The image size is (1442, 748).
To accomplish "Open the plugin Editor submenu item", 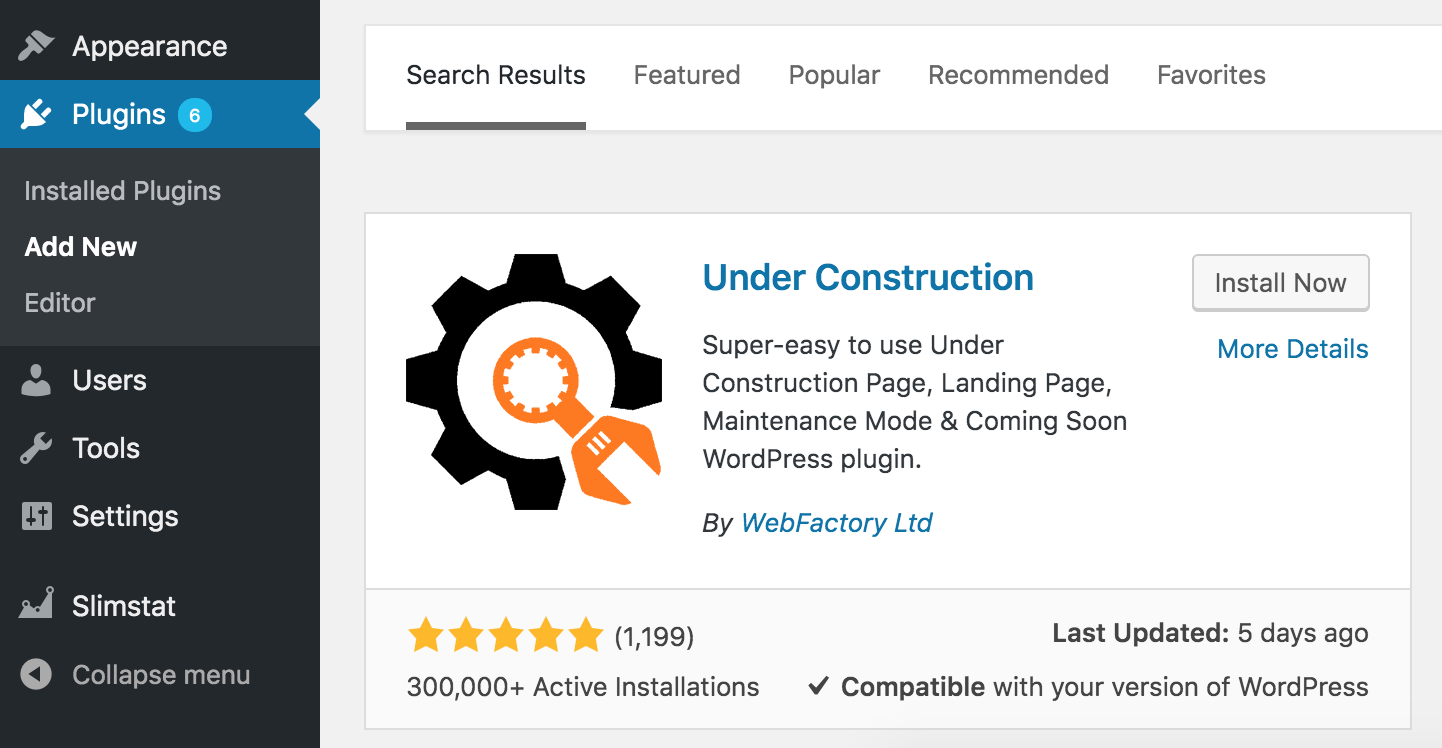I will (x=60, y=303).
